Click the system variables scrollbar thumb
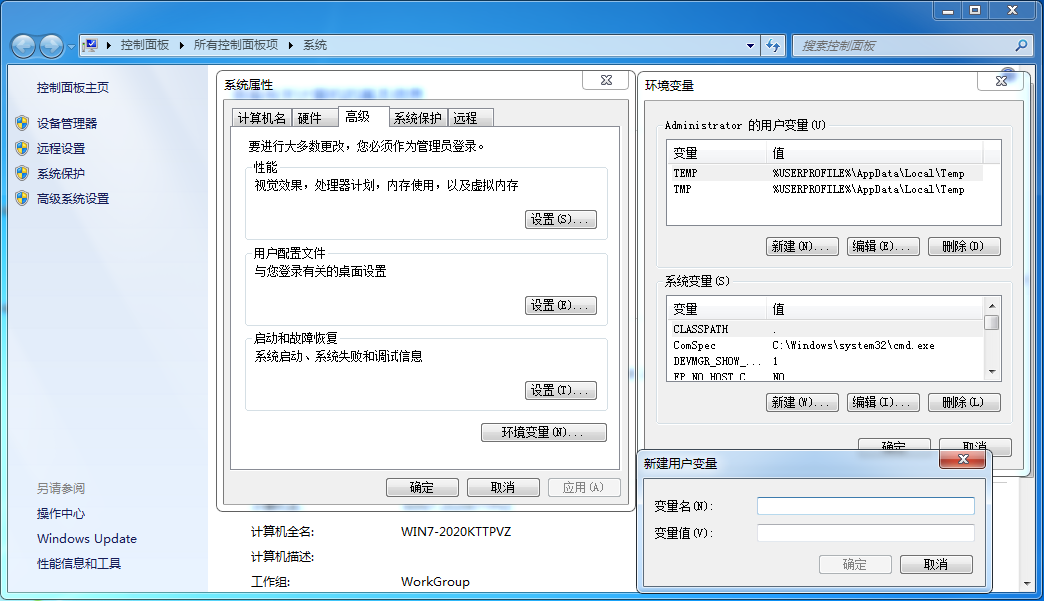The height and width of the screenshot is (601, 1044). [x=992, y=322]
